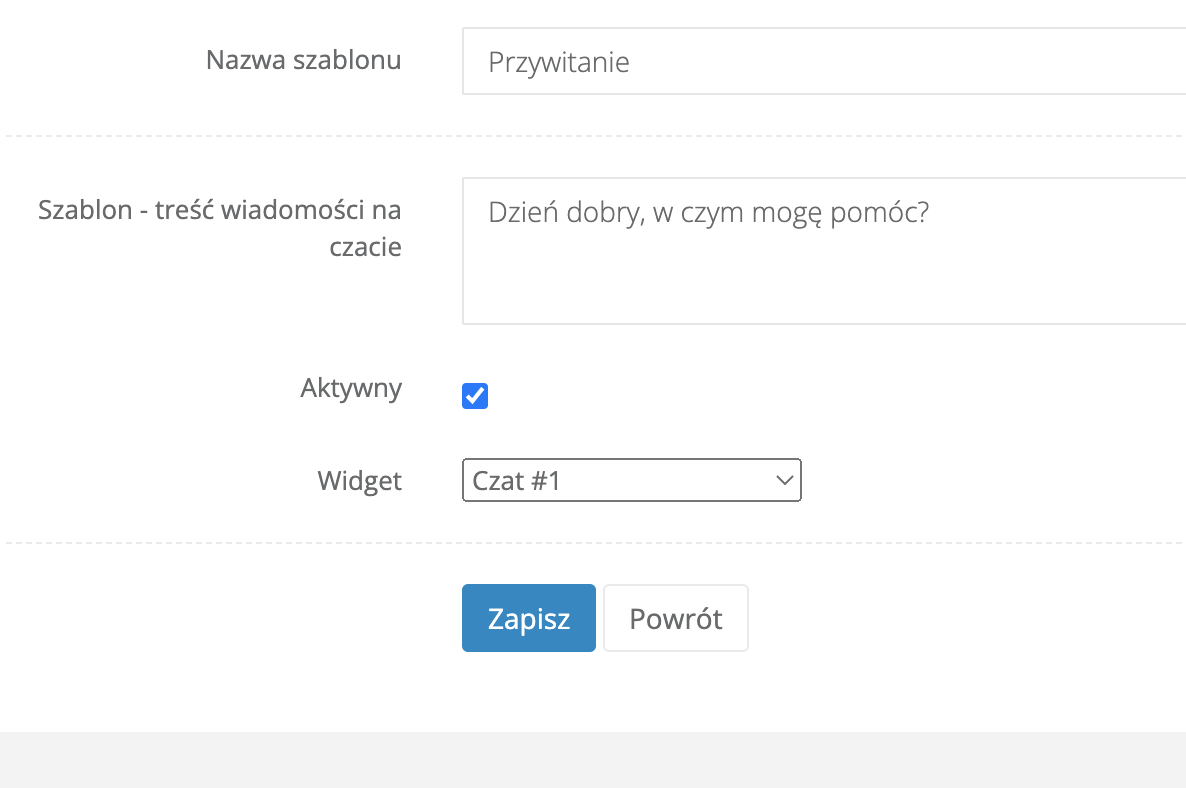Click the "Dzień dobry, w czym mogę pomóc?" text
The image size is (1186, 788).
708,212
